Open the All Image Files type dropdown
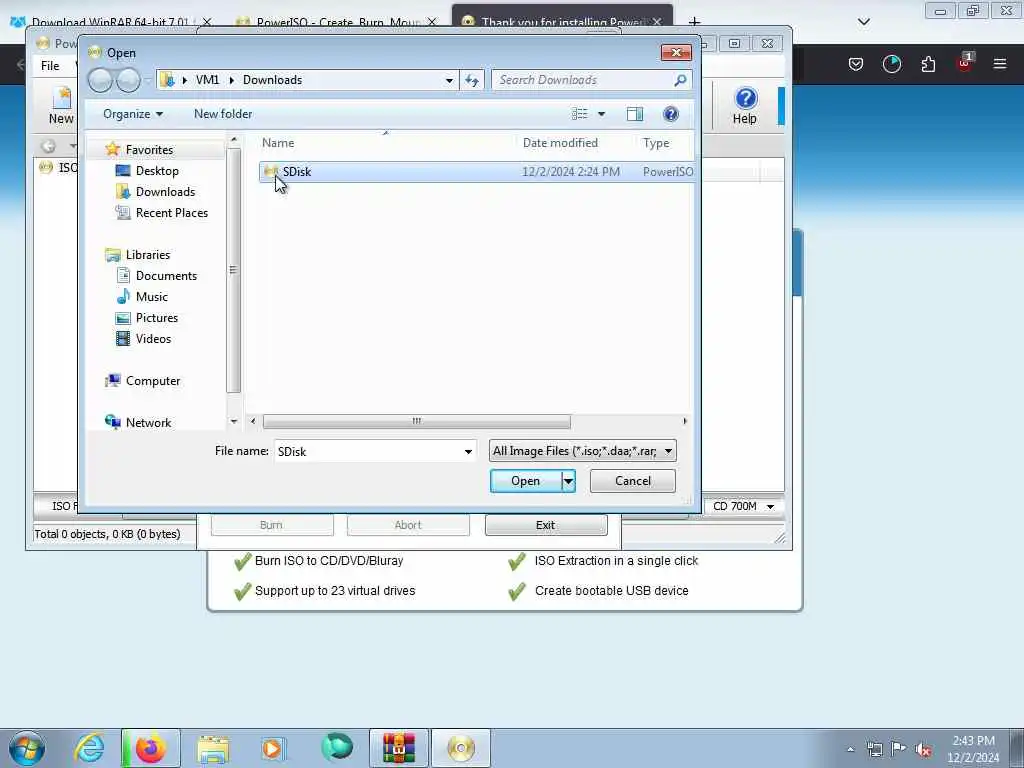Viewport: 1024px width, 768px height. (583, 451)
